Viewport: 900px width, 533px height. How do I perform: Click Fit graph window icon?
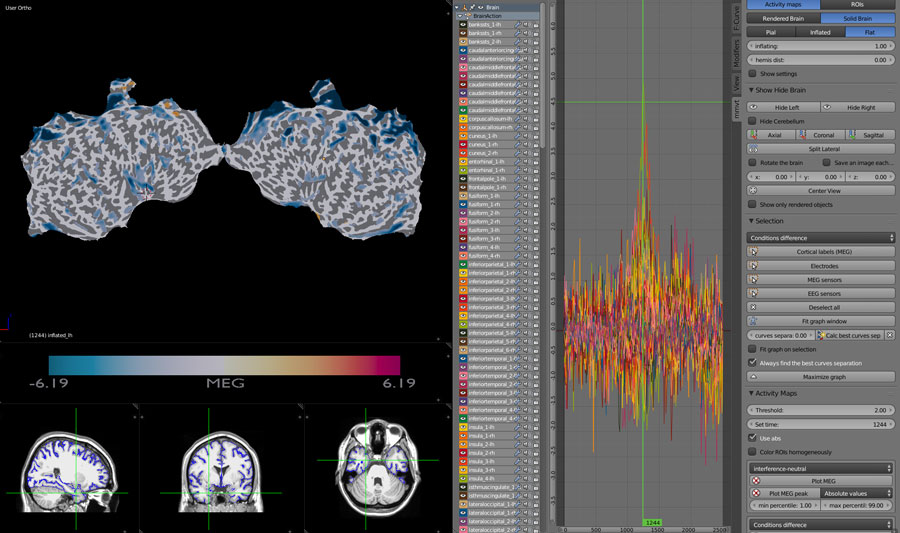[753, 321]
